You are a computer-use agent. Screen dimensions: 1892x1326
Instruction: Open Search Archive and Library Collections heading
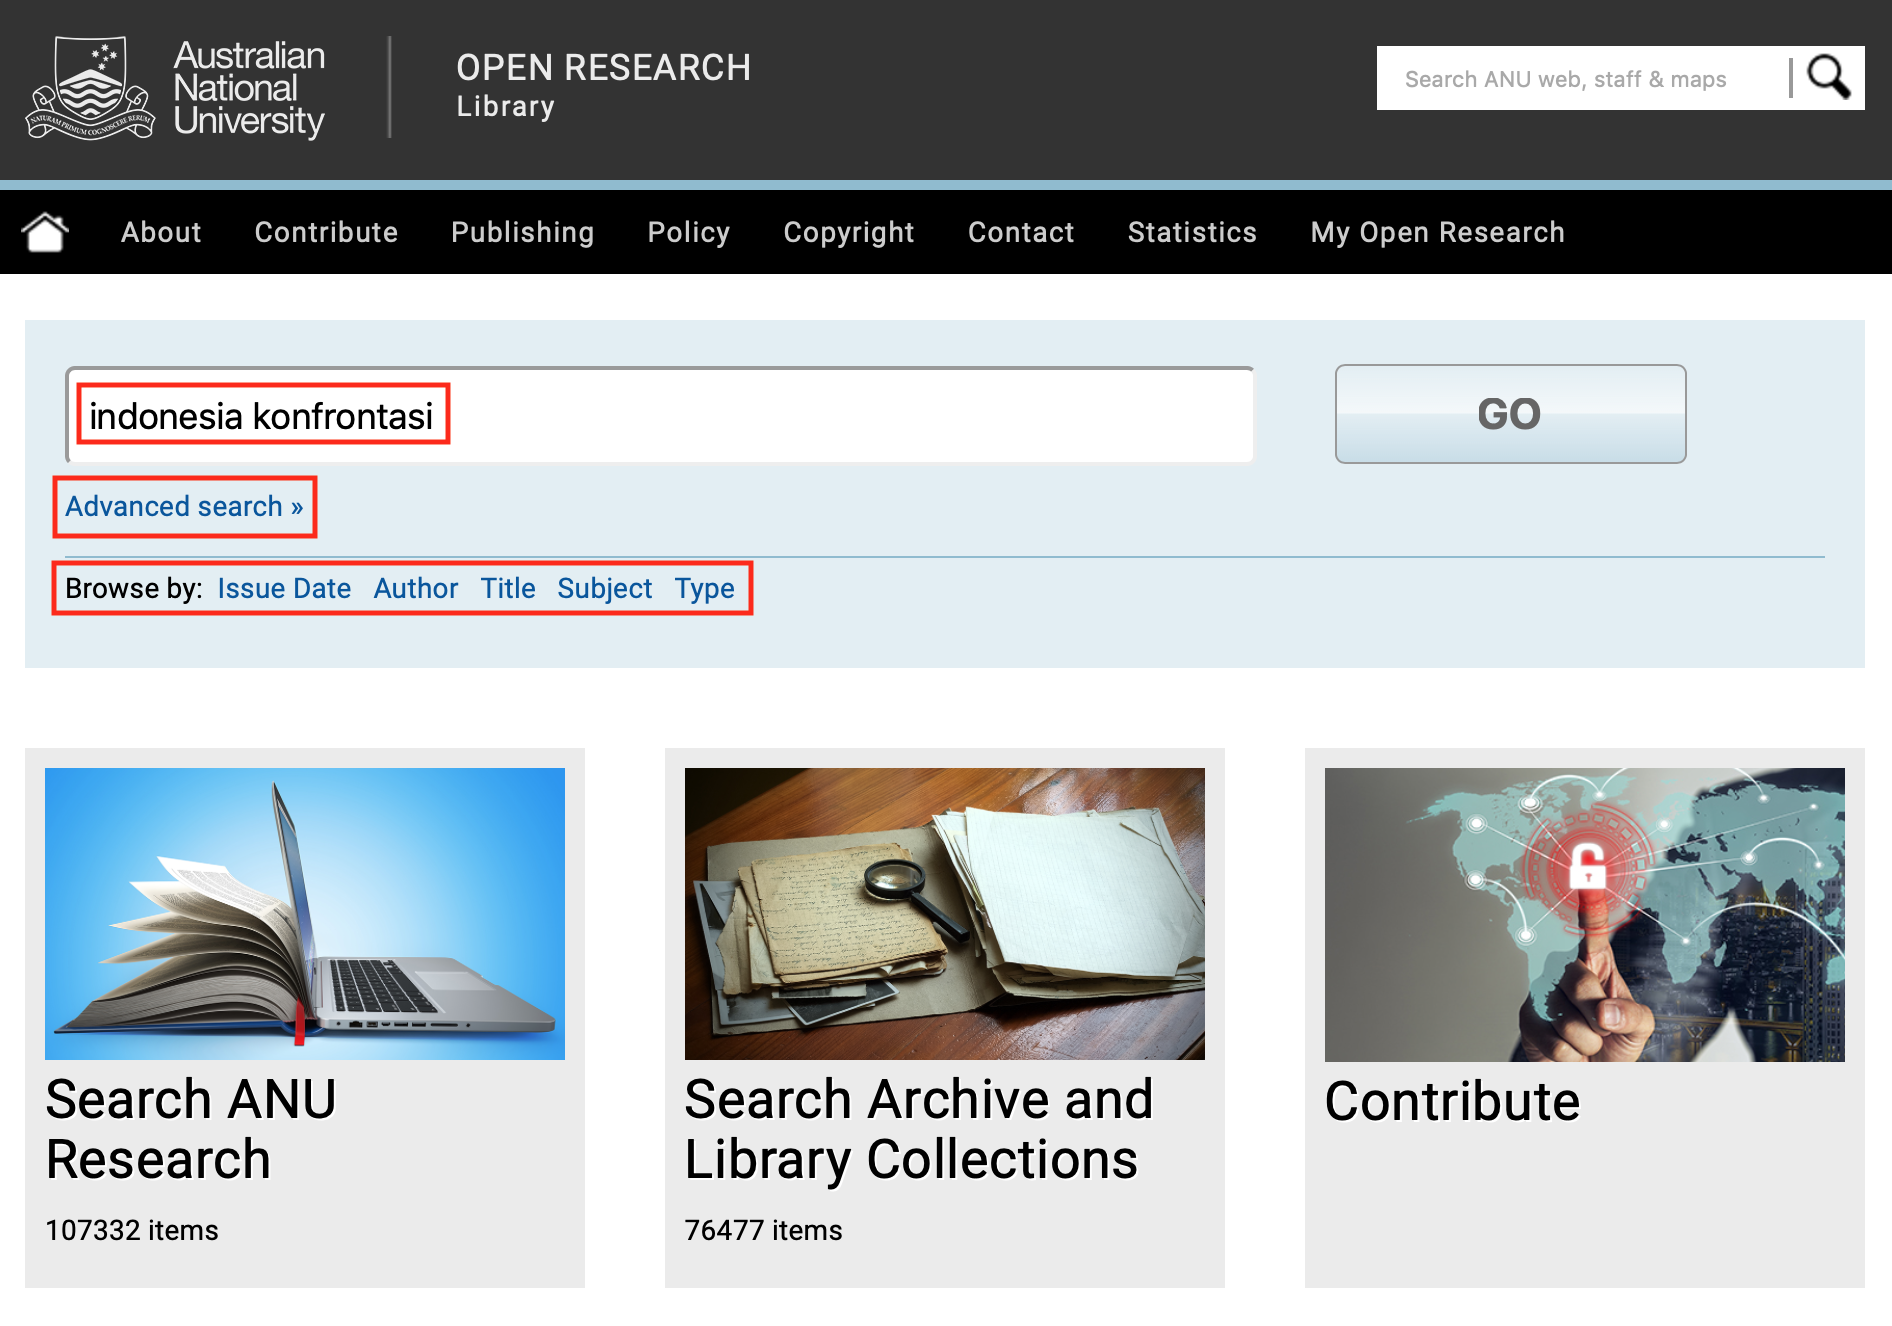919,1129
